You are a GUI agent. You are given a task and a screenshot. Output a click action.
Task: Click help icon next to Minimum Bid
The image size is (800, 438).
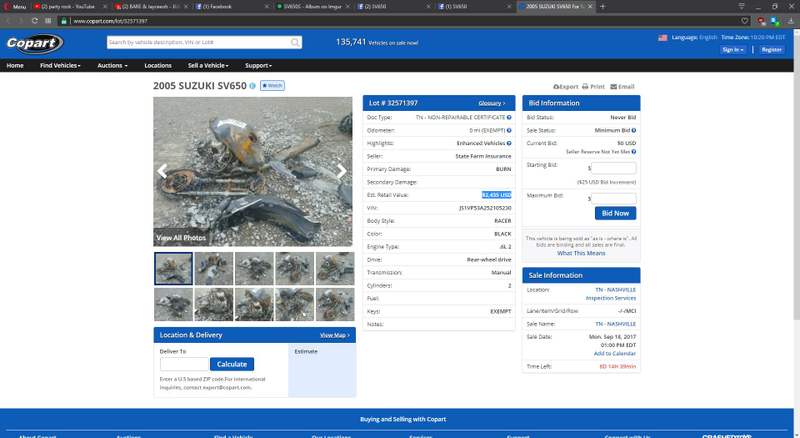click(634, 130)
